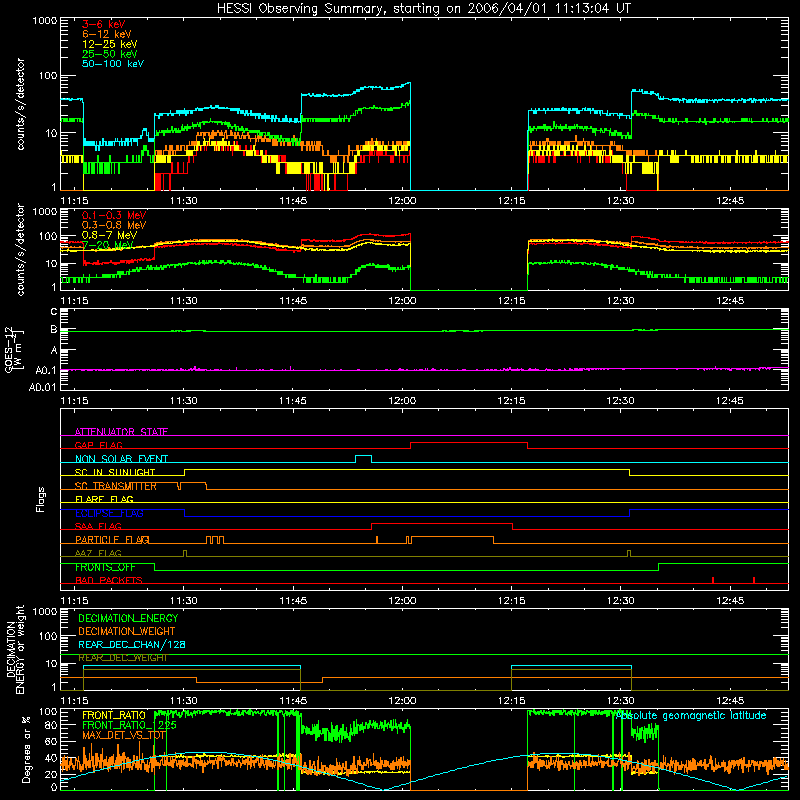
Task: Click the NON_SOLAR_EVENT flag label
Action: click(x=121, y=459)
